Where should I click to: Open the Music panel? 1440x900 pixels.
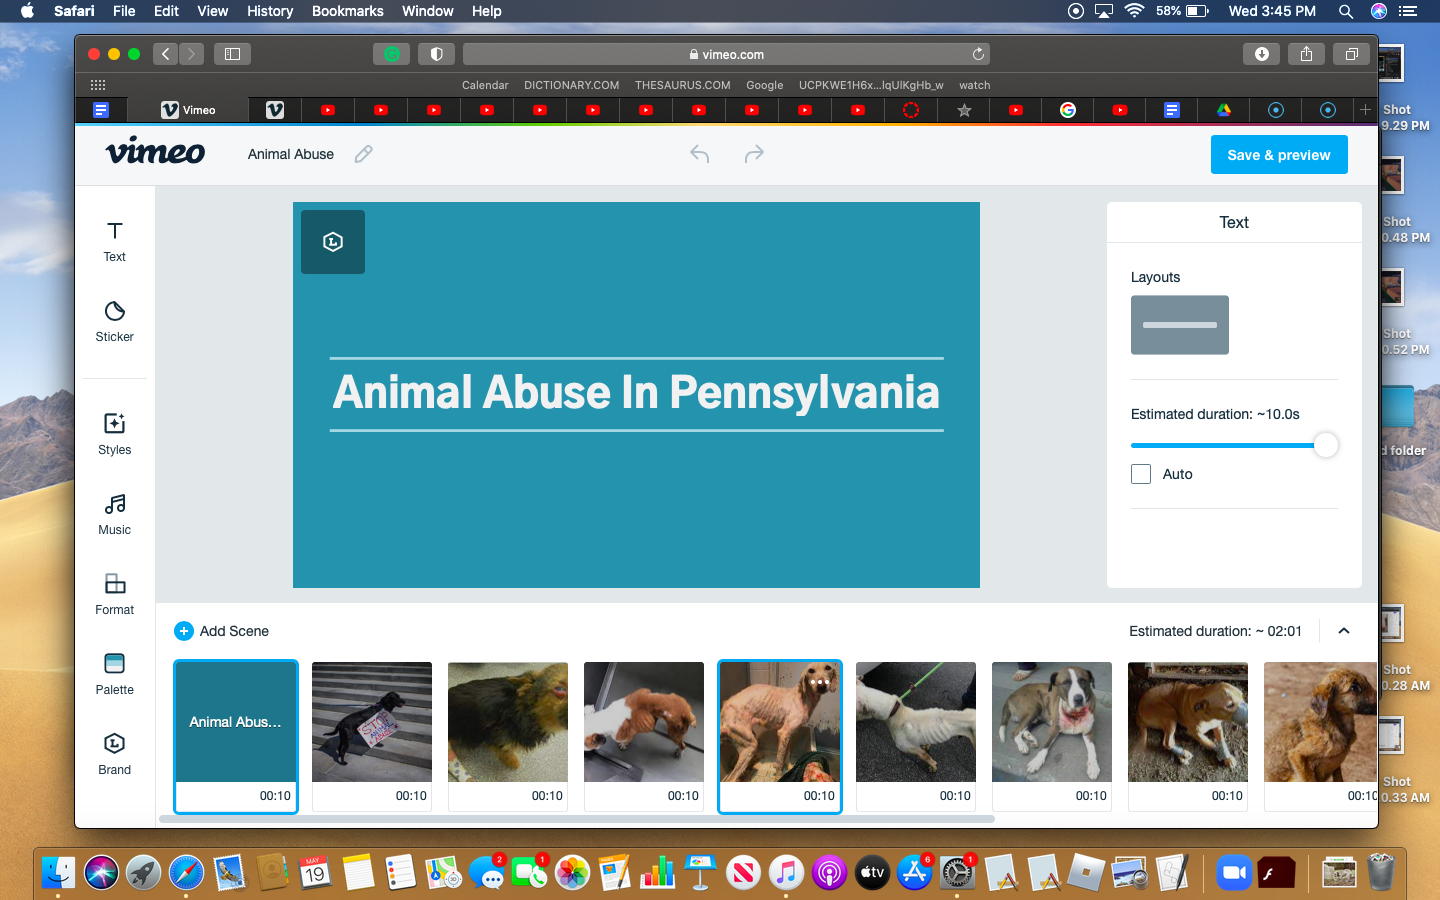coord(114,514)
